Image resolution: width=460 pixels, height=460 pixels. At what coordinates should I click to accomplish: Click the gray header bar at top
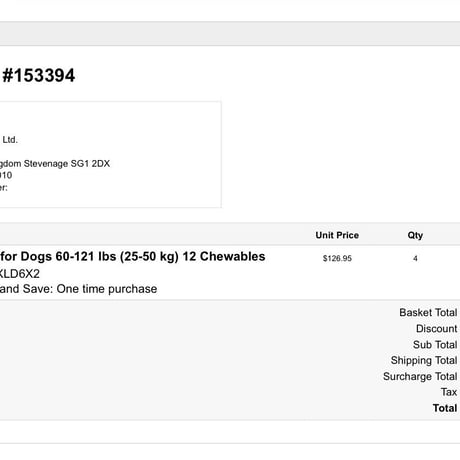pos(230,34)
